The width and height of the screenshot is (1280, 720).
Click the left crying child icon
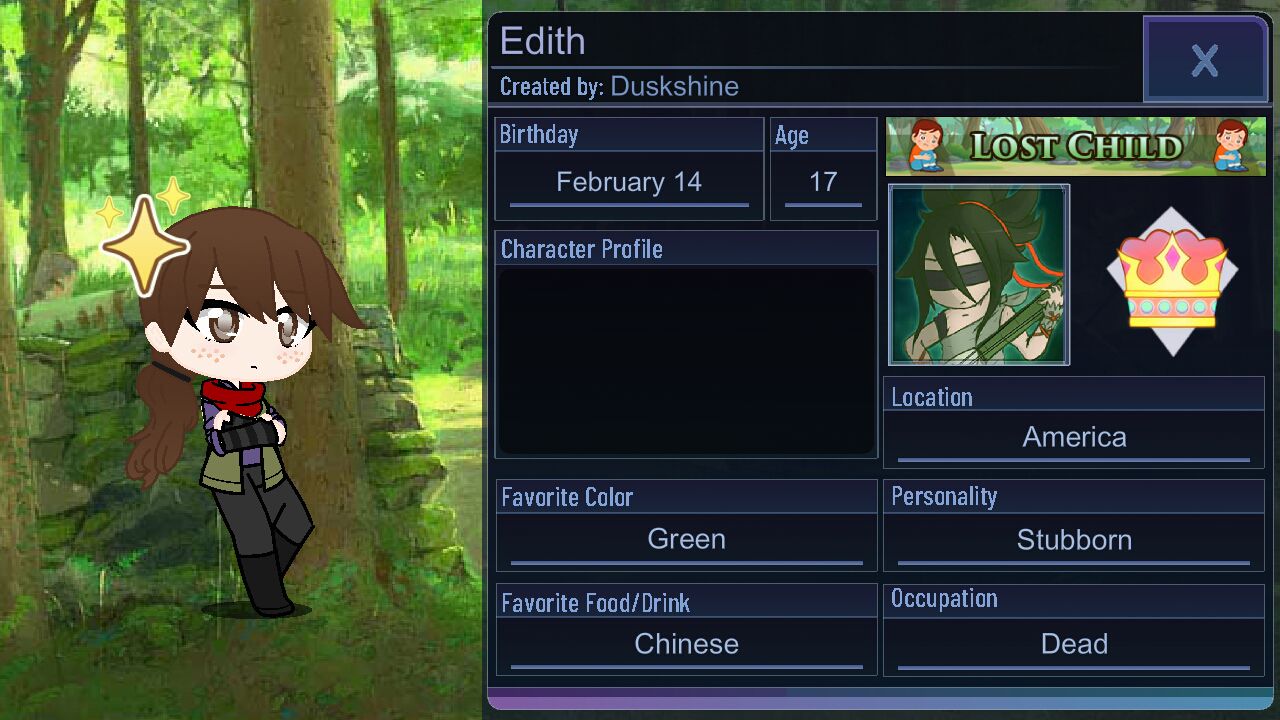[927, 146]
